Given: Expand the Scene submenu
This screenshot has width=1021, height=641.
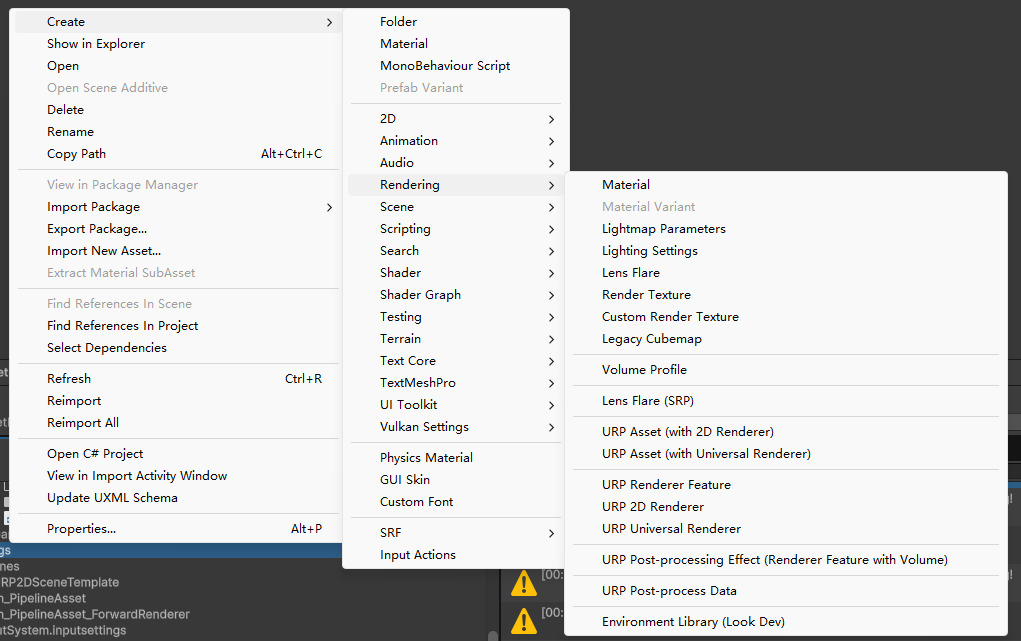Looking at the screenshot, I should [x=456, y=207].
